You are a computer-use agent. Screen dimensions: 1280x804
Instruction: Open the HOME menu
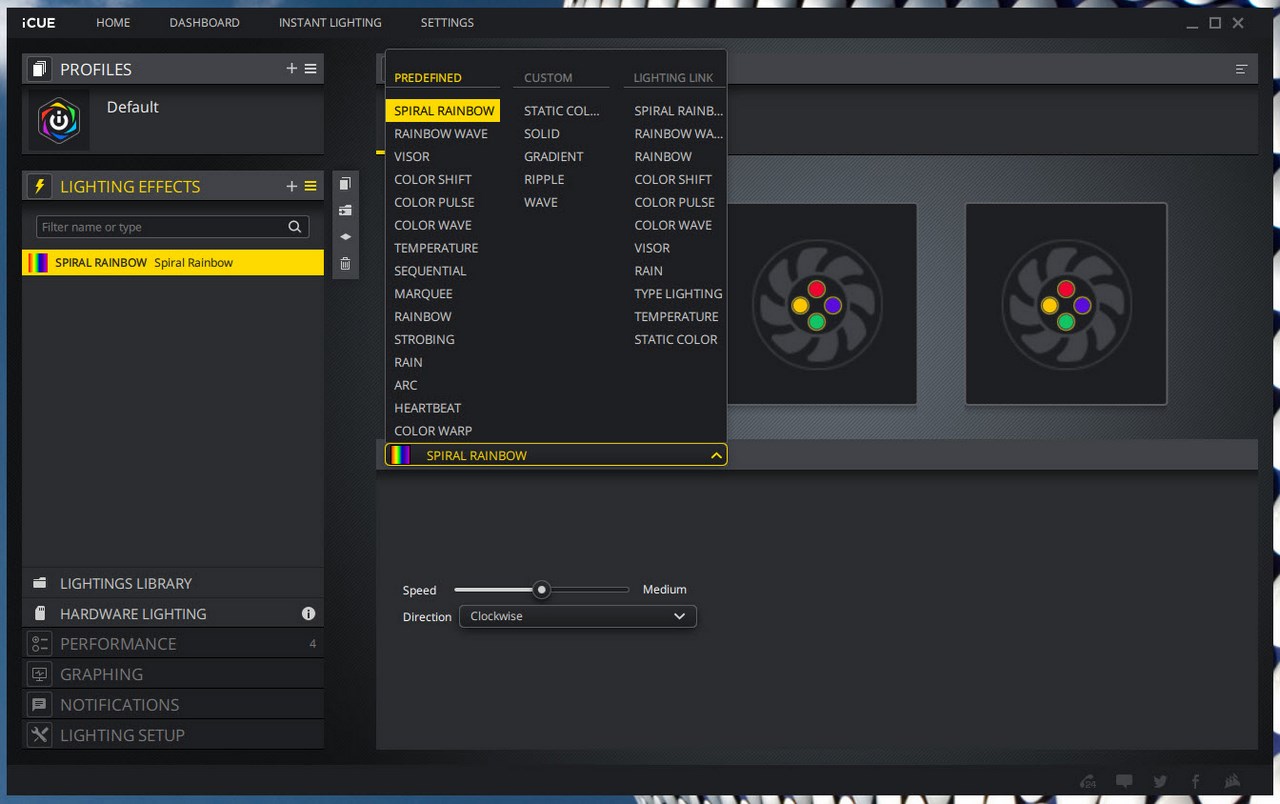click(113, 23)
